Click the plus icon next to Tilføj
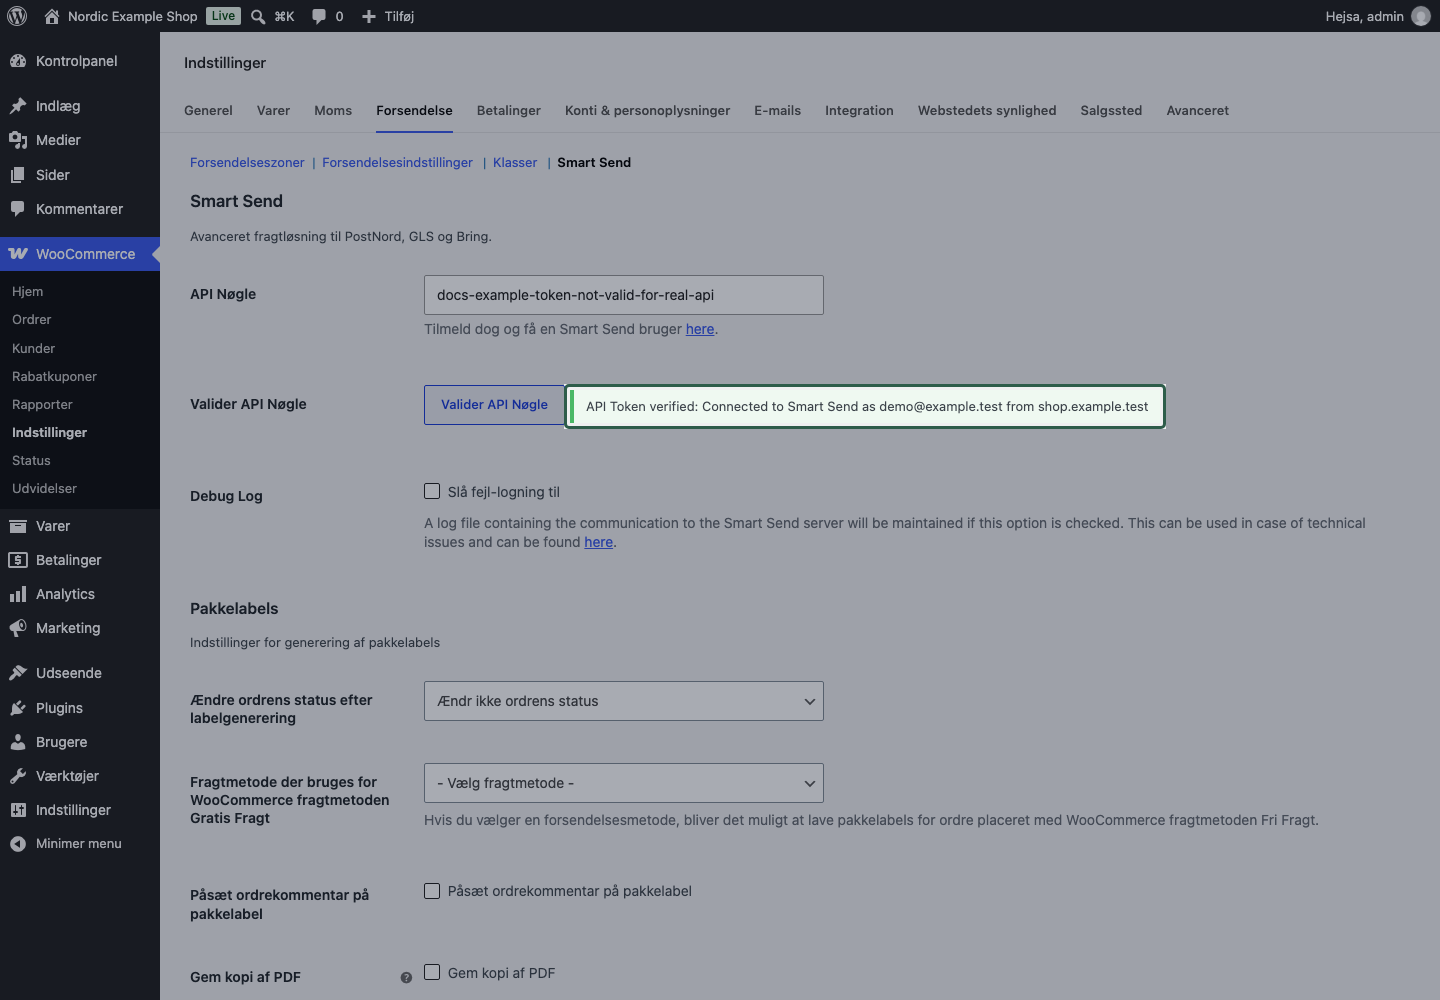The image size is (1440, 1000). coord(369,16)
